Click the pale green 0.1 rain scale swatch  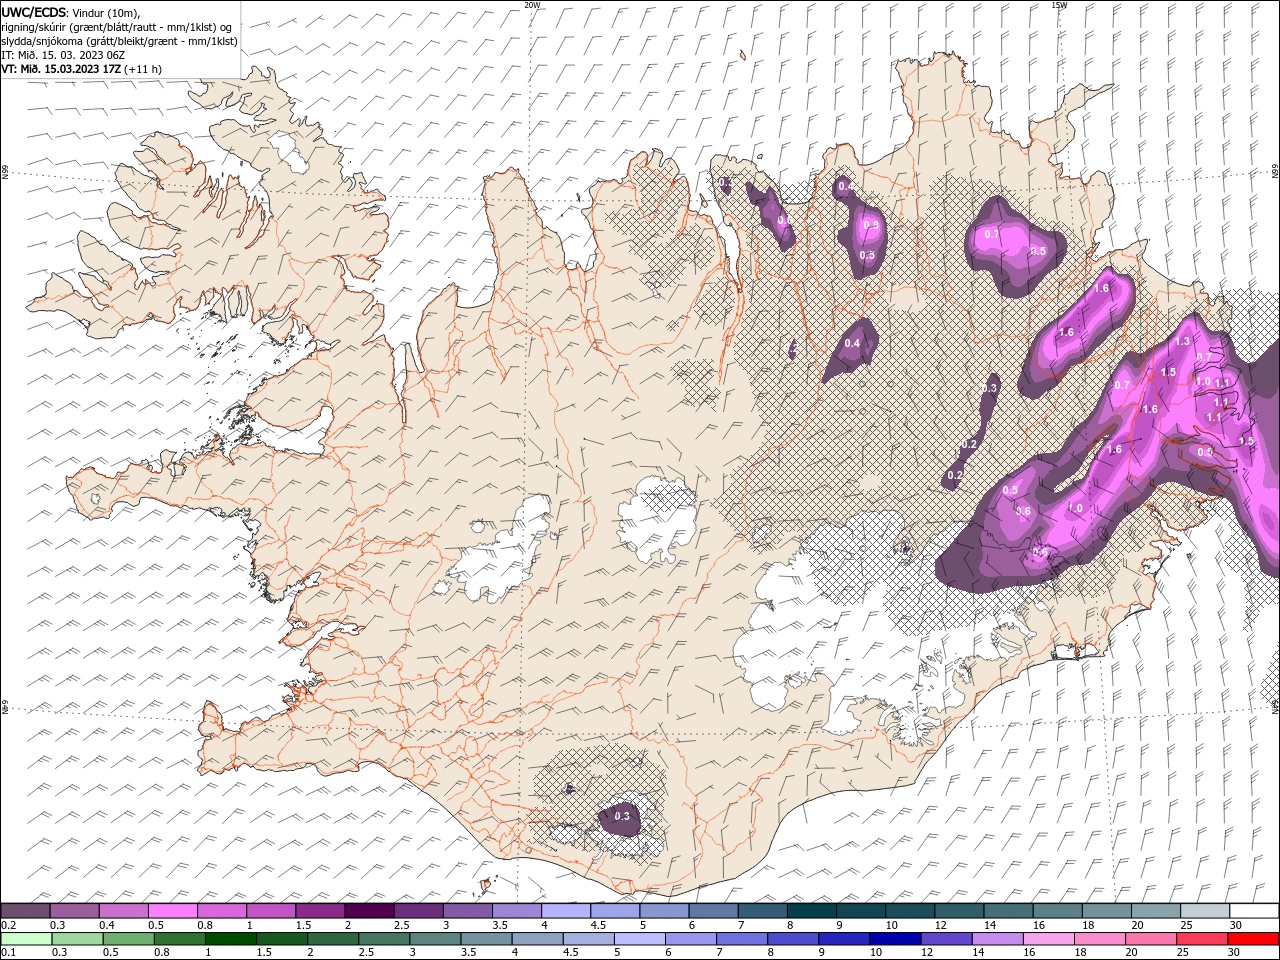(x=25, y=938)
